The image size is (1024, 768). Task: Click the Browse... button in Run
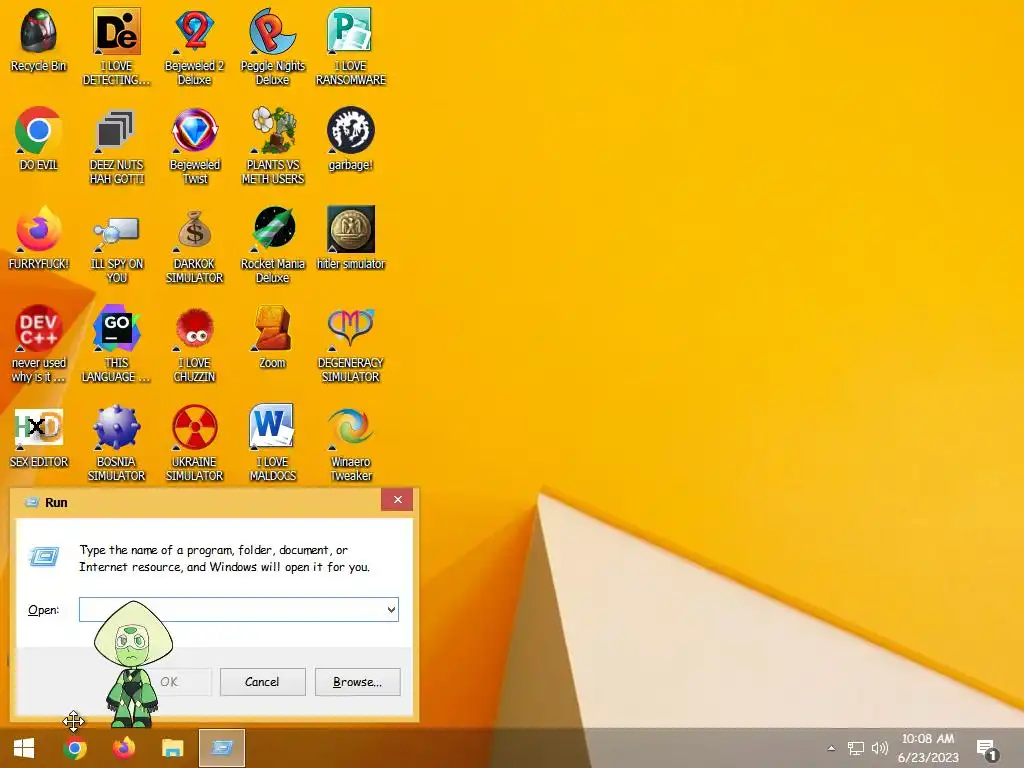pos(357,682)
